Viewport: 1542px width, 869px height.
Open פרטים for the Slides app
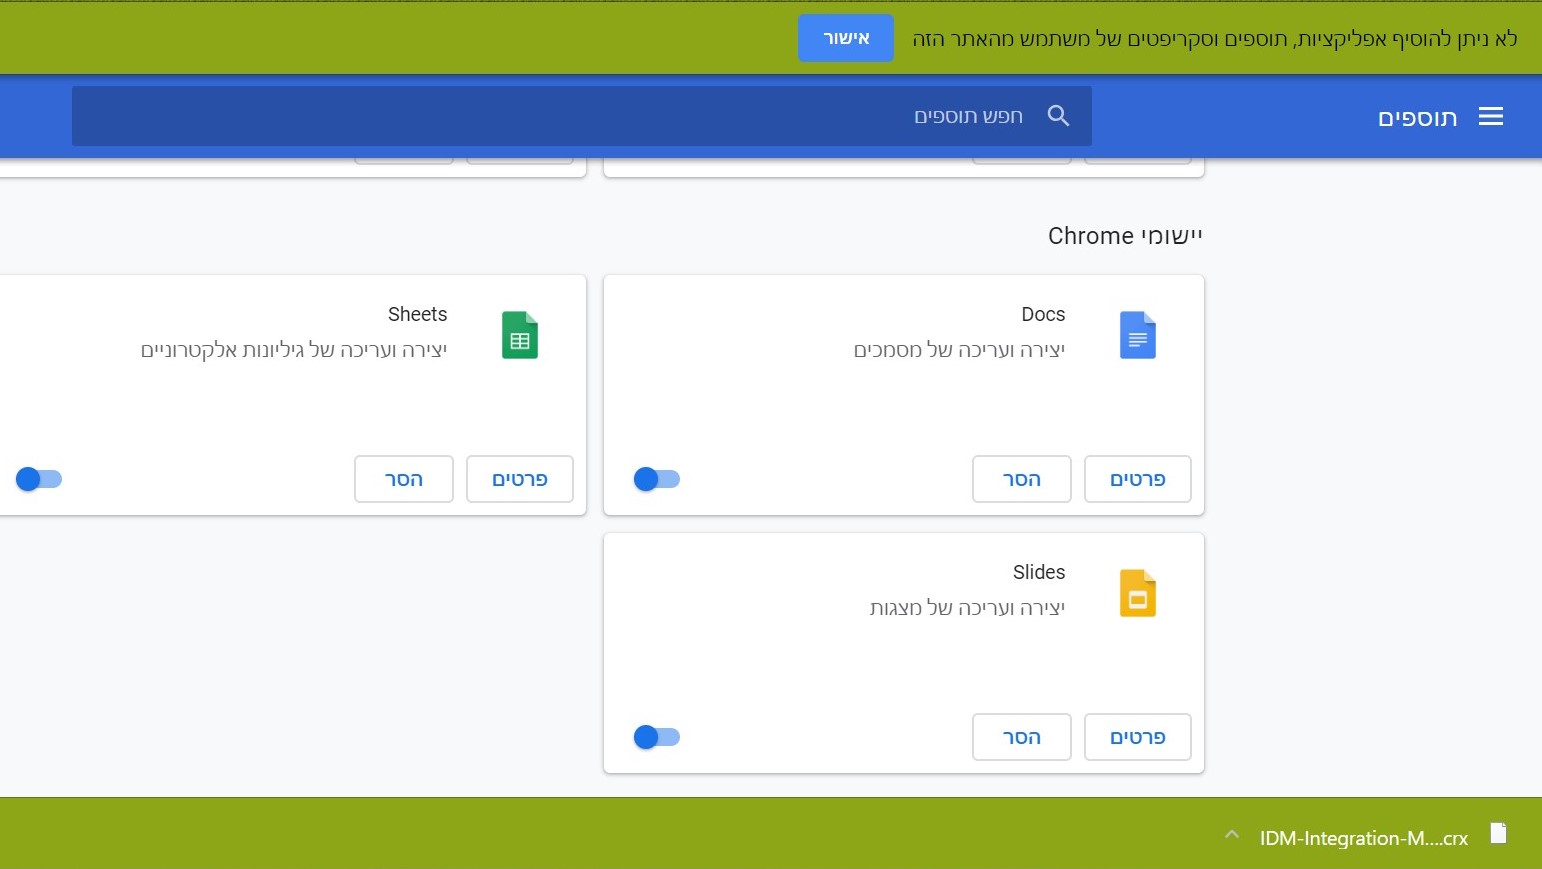pyautogui.click(x=1138, y=737)
